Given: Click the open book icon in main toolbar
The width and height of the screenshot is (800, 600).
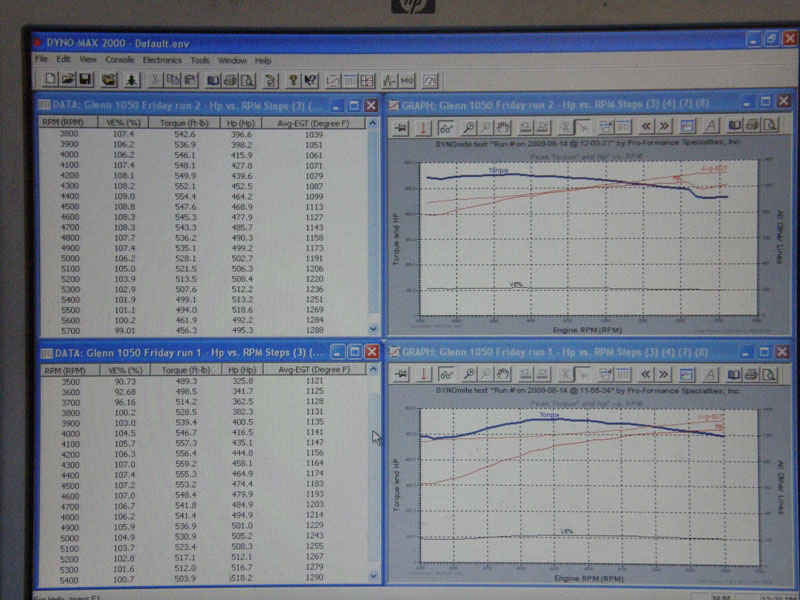Looking at the screenshot, I should tap(213, 80).
